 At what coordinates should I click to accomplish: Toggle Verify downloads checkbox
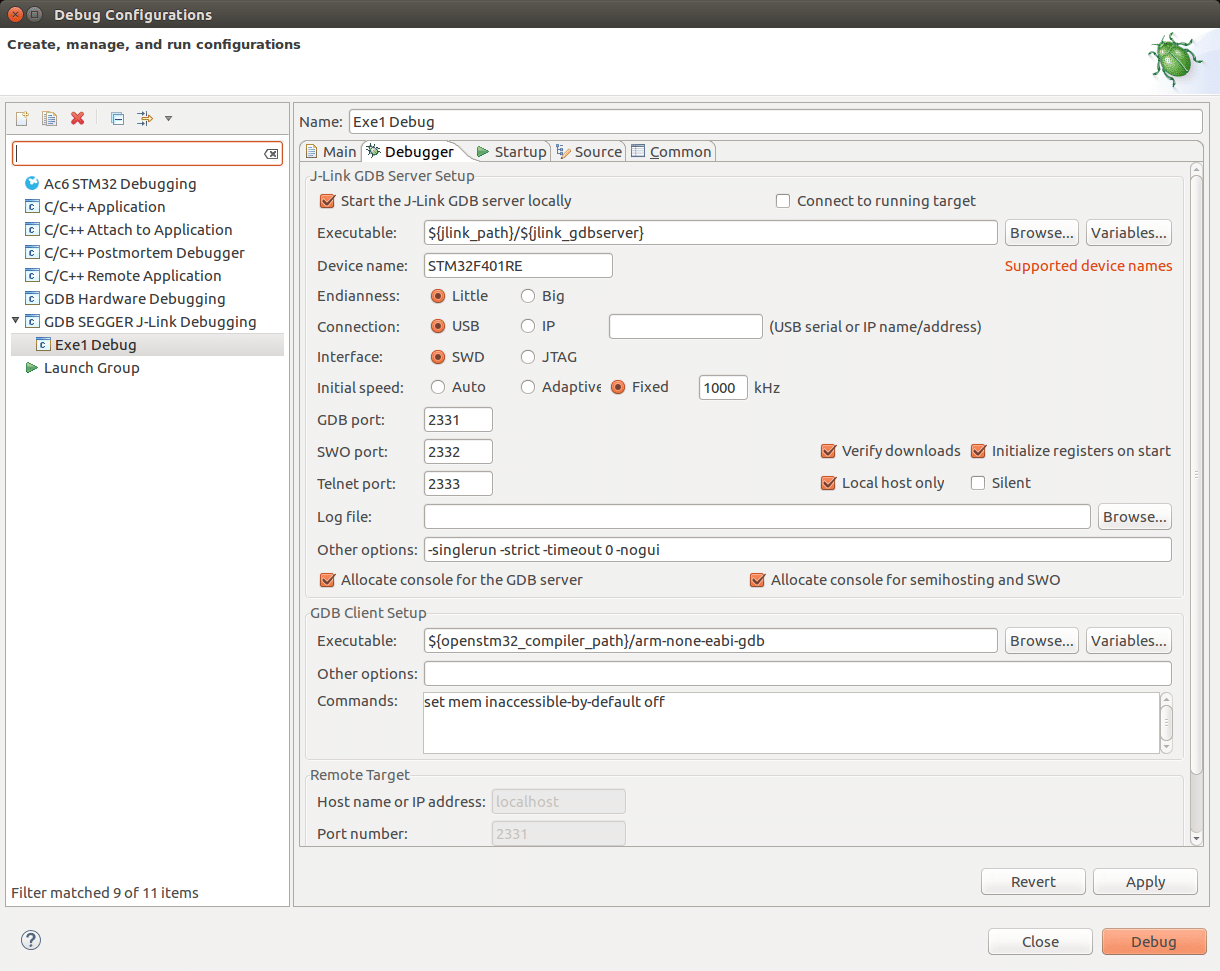pos(828,451)
